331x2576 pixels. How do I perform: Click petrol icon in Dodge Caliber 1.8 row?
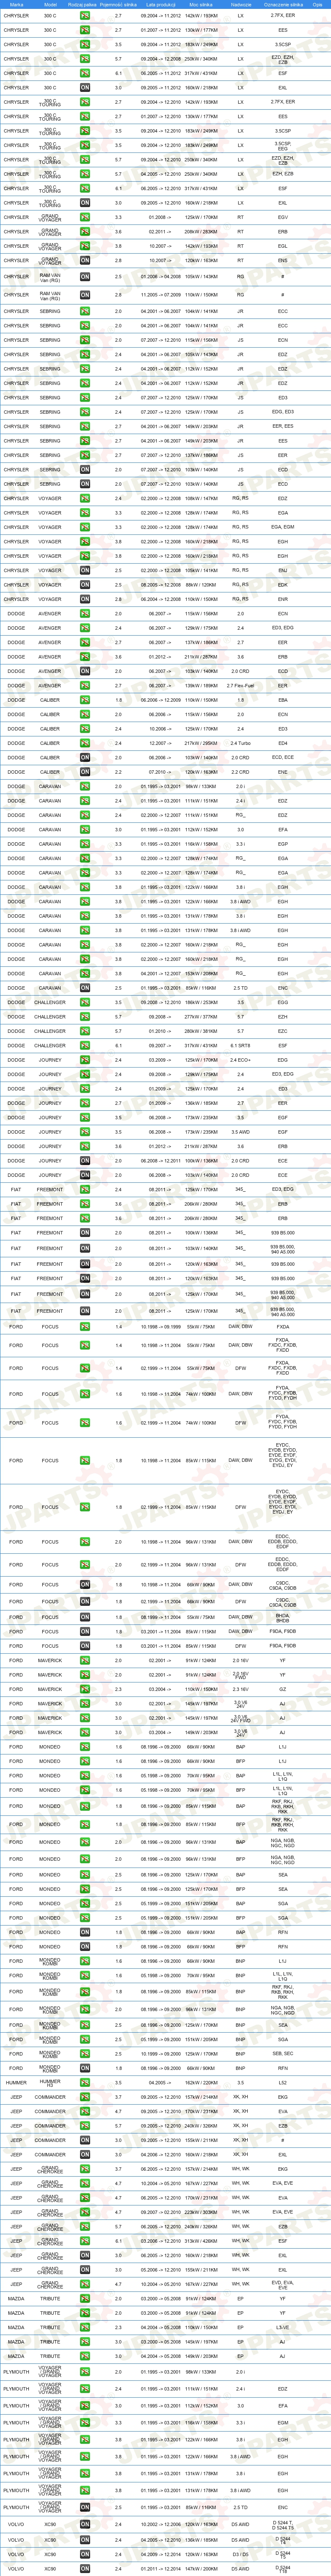[x=85, y=700]
